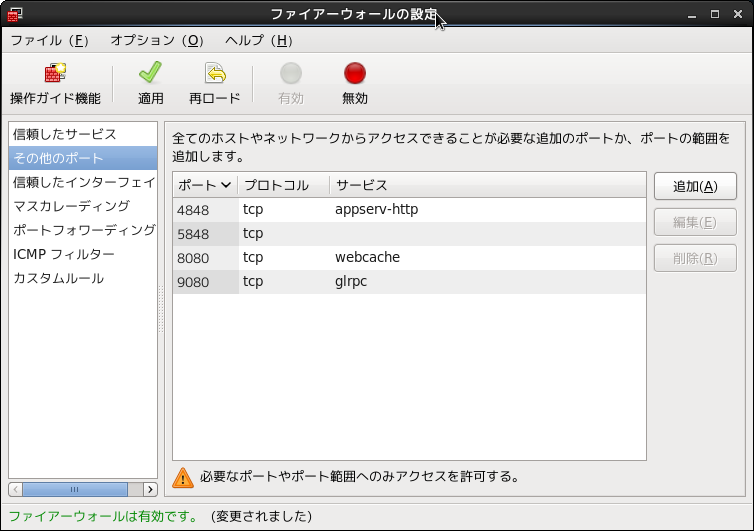Image resolution: width=754 pixels, height=531 pixels.
Task: Click the firewall app icon in title bar
Action: tap(15, 14)
